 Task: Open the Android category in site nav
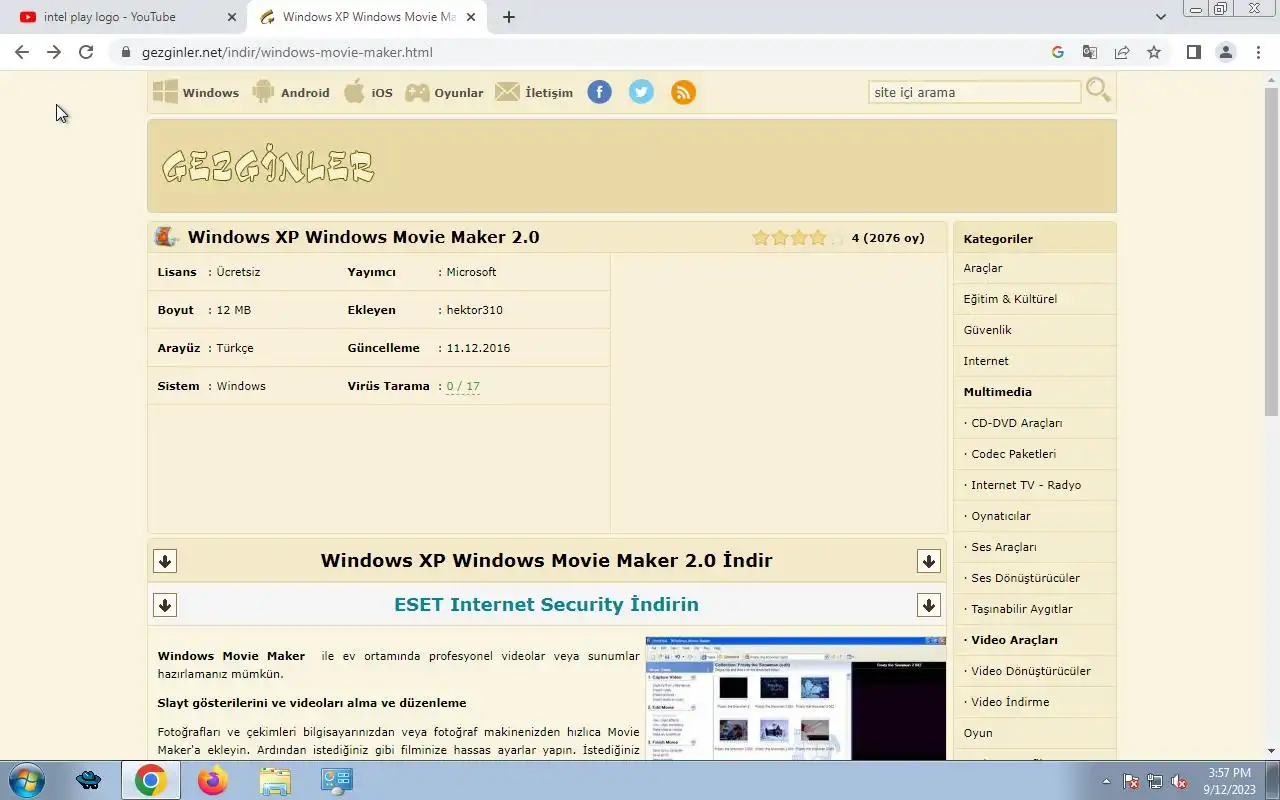[291, 92]
